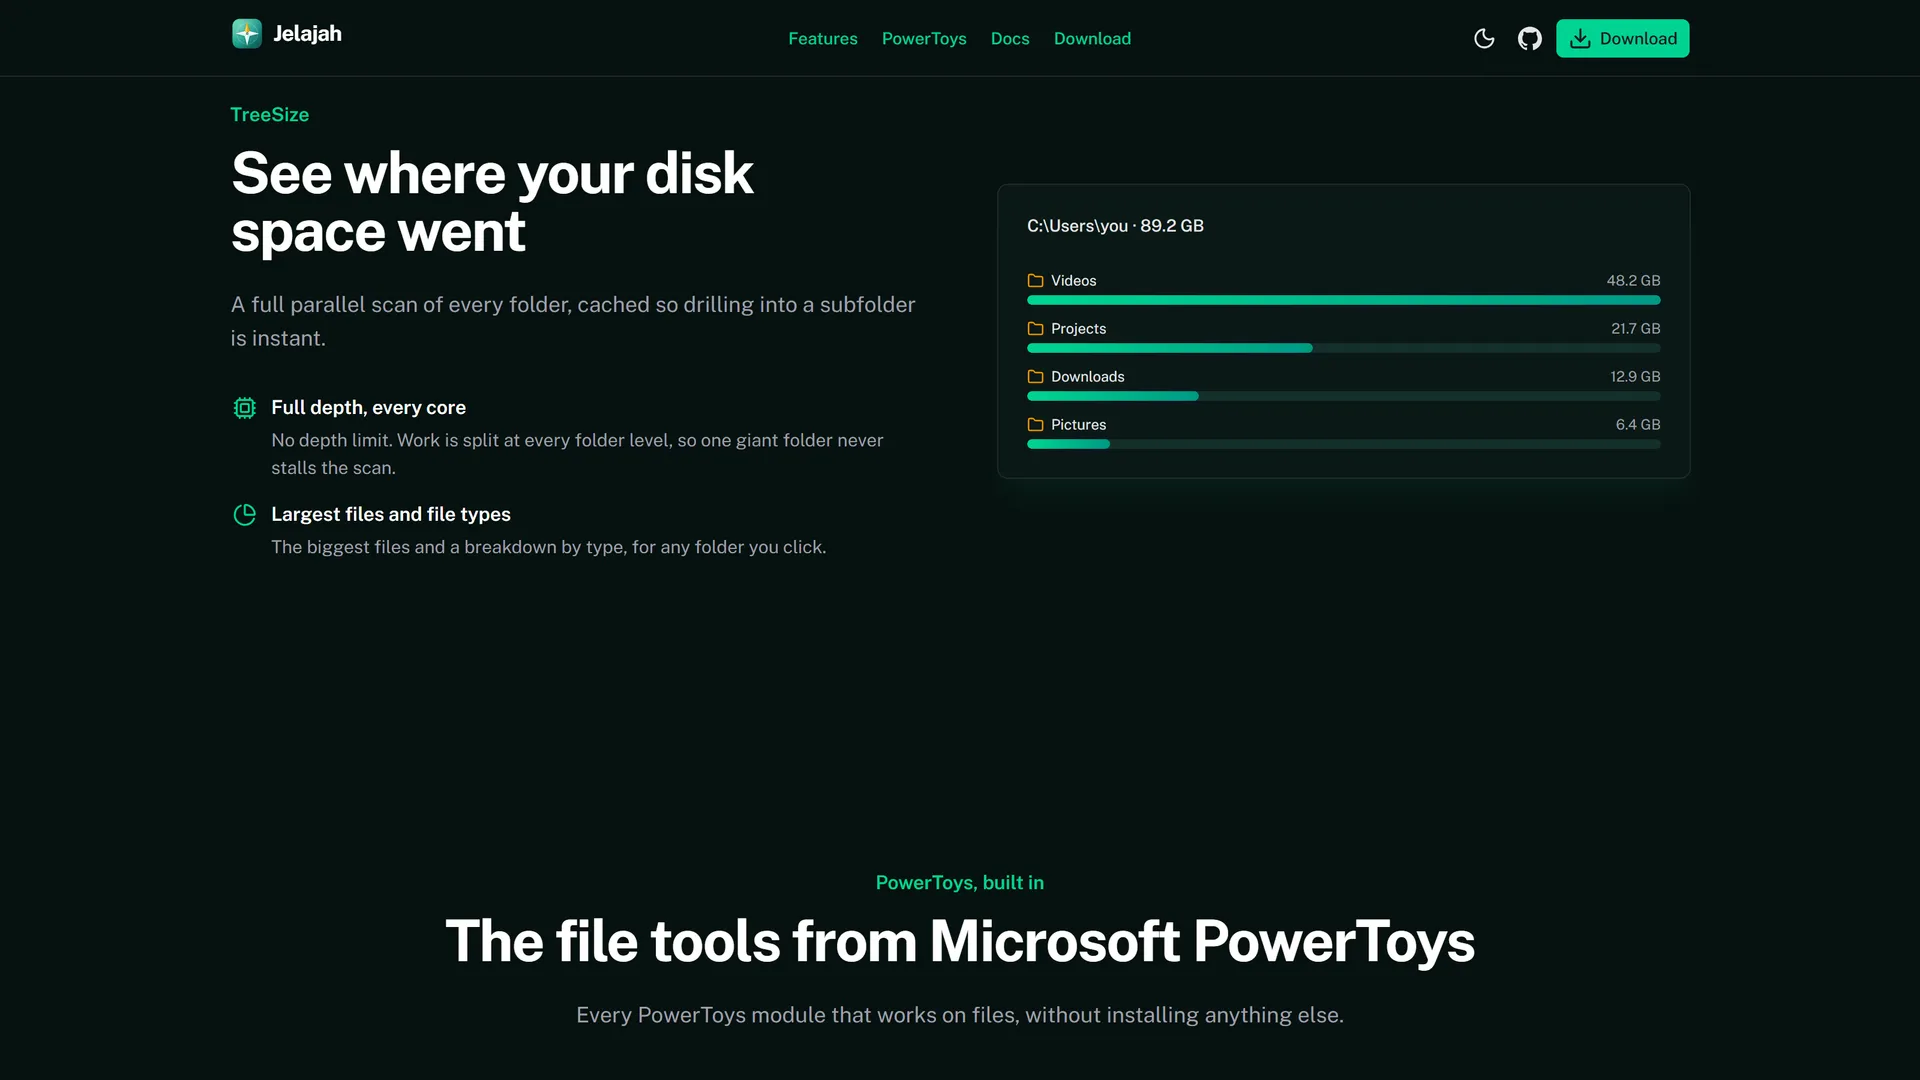
Task: Open the PowerToys nav link
Action: [924, 39]
